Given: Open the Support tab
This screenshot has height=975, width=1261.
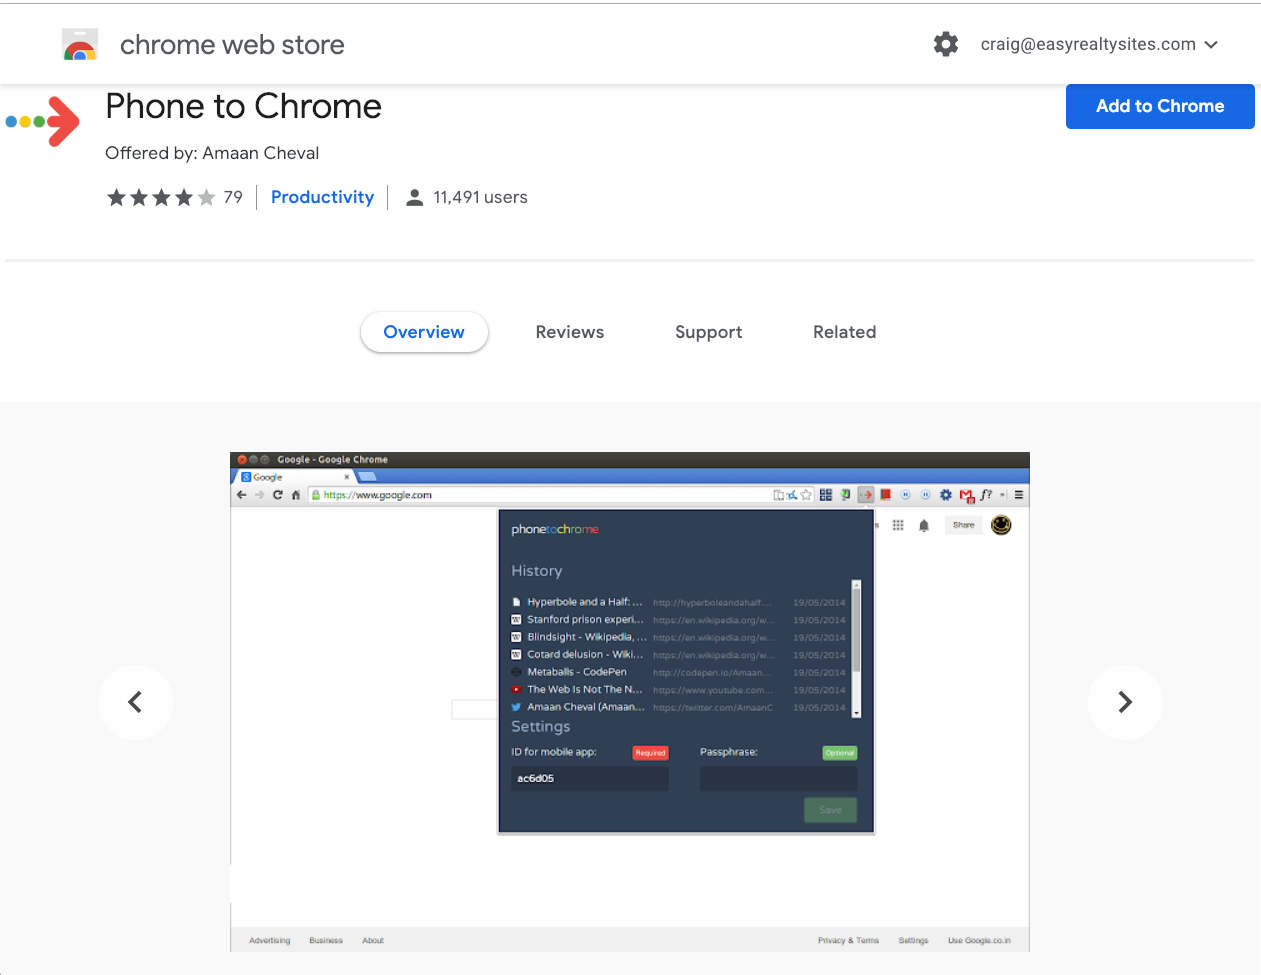Looking at the screenshot, I should click(x=708, y=331).
